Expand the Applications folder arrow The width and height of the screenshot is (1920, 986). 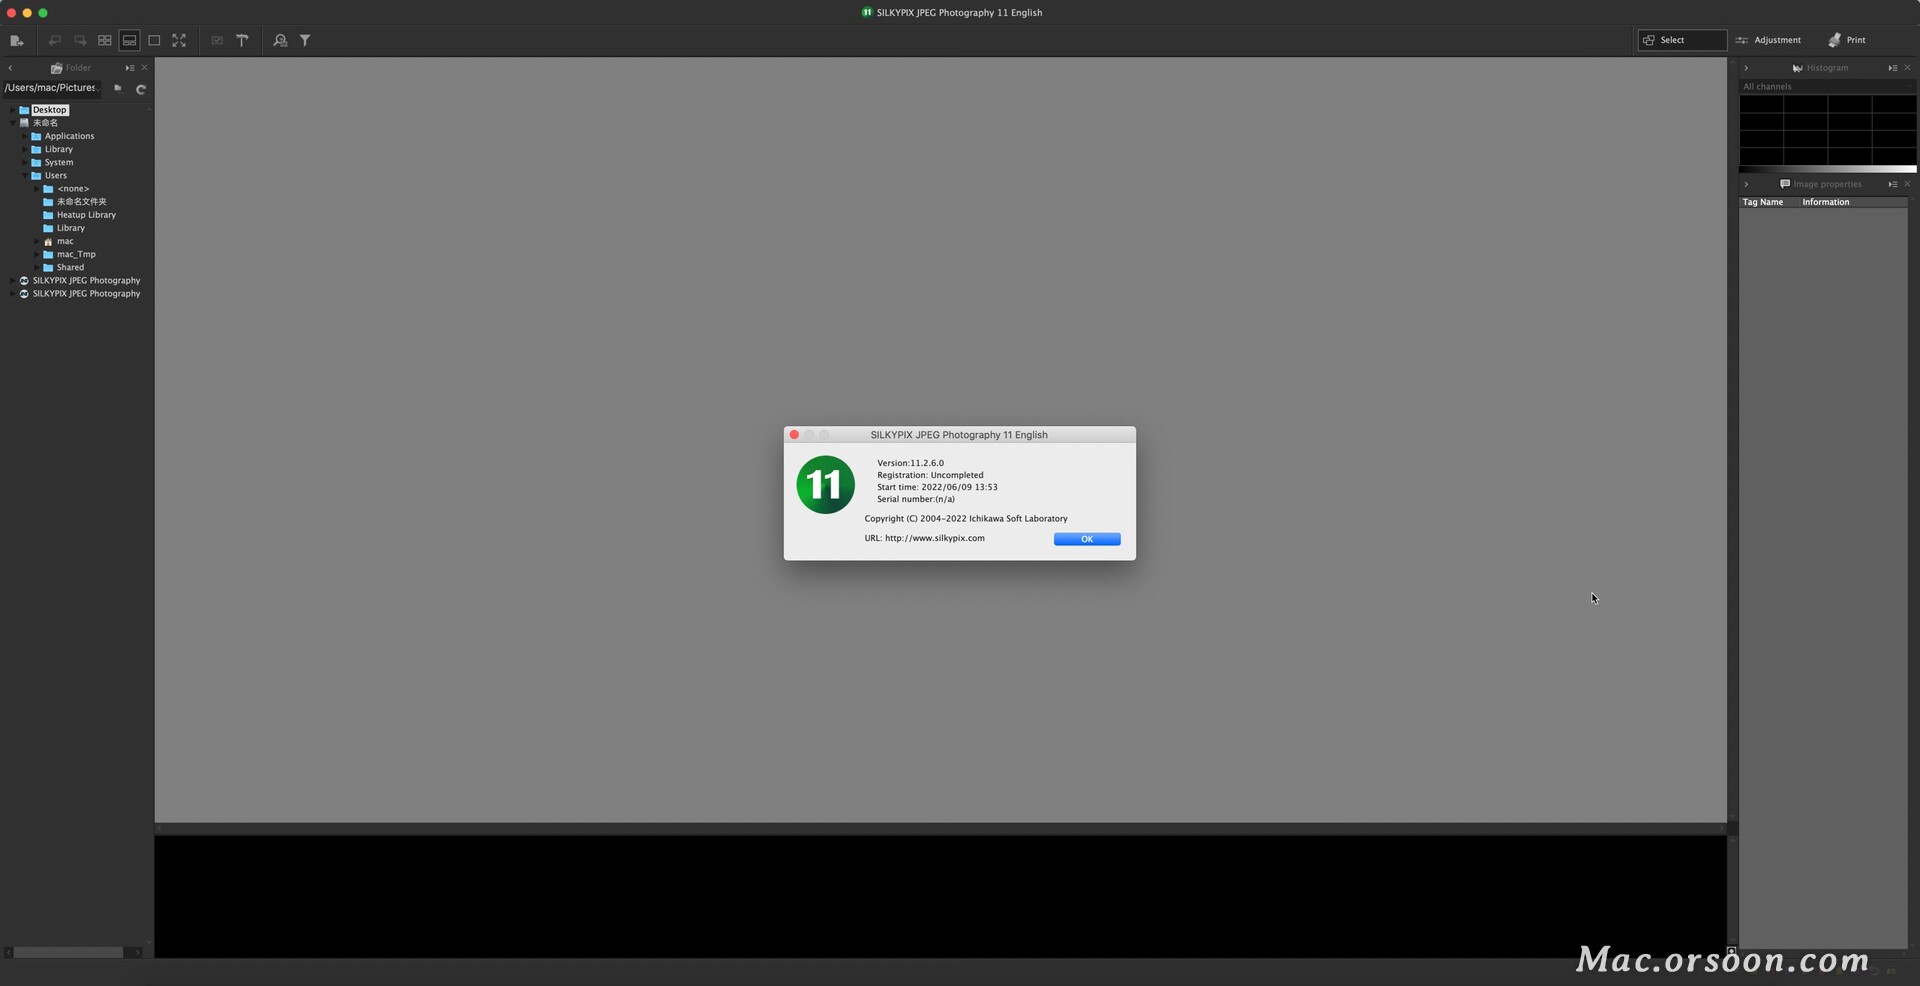pos(25,136)
